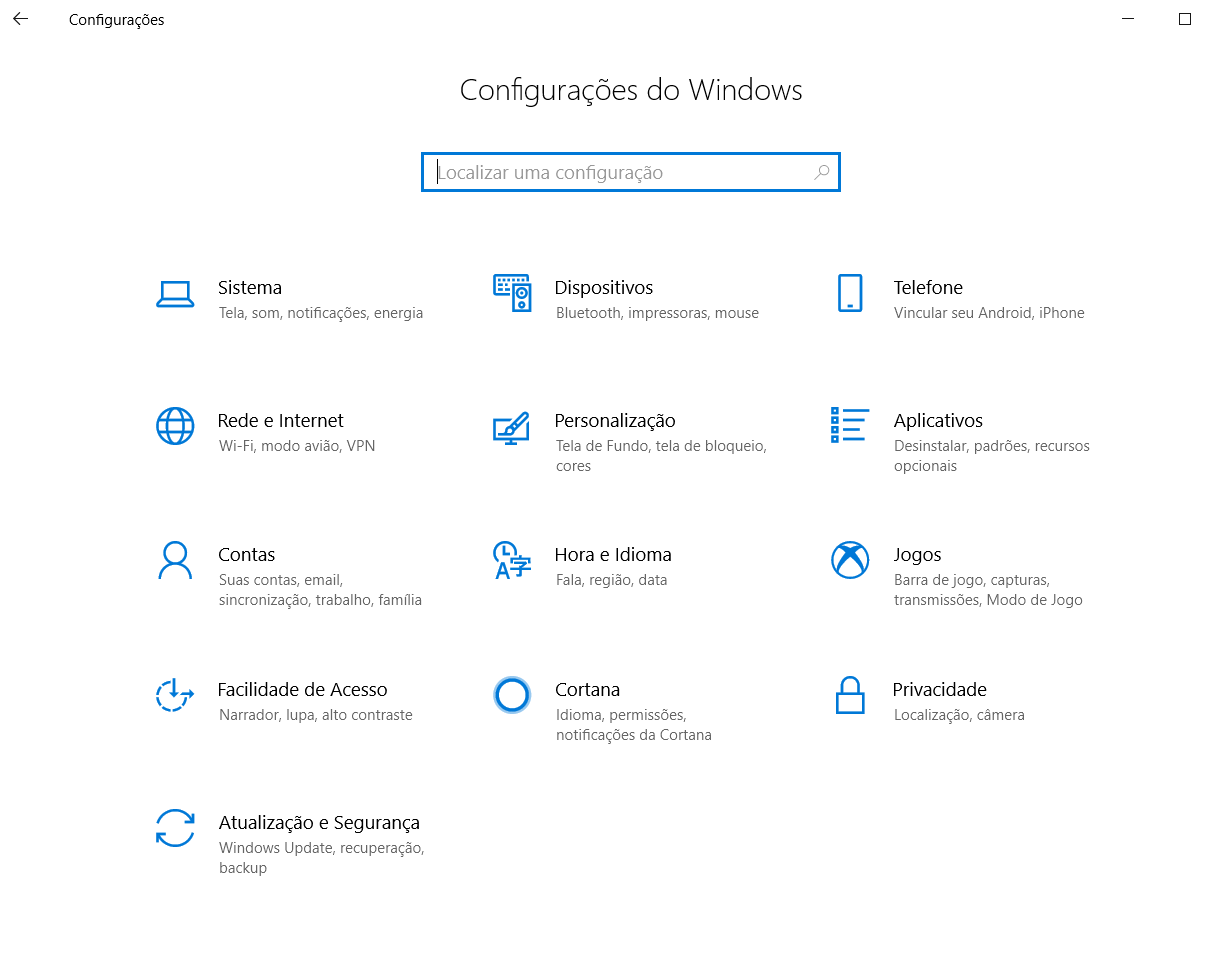Screen dimensions: 1231x957
Task: Open the Dispositivos keyboard and speaker icon
Action: [x=512, y=293]
